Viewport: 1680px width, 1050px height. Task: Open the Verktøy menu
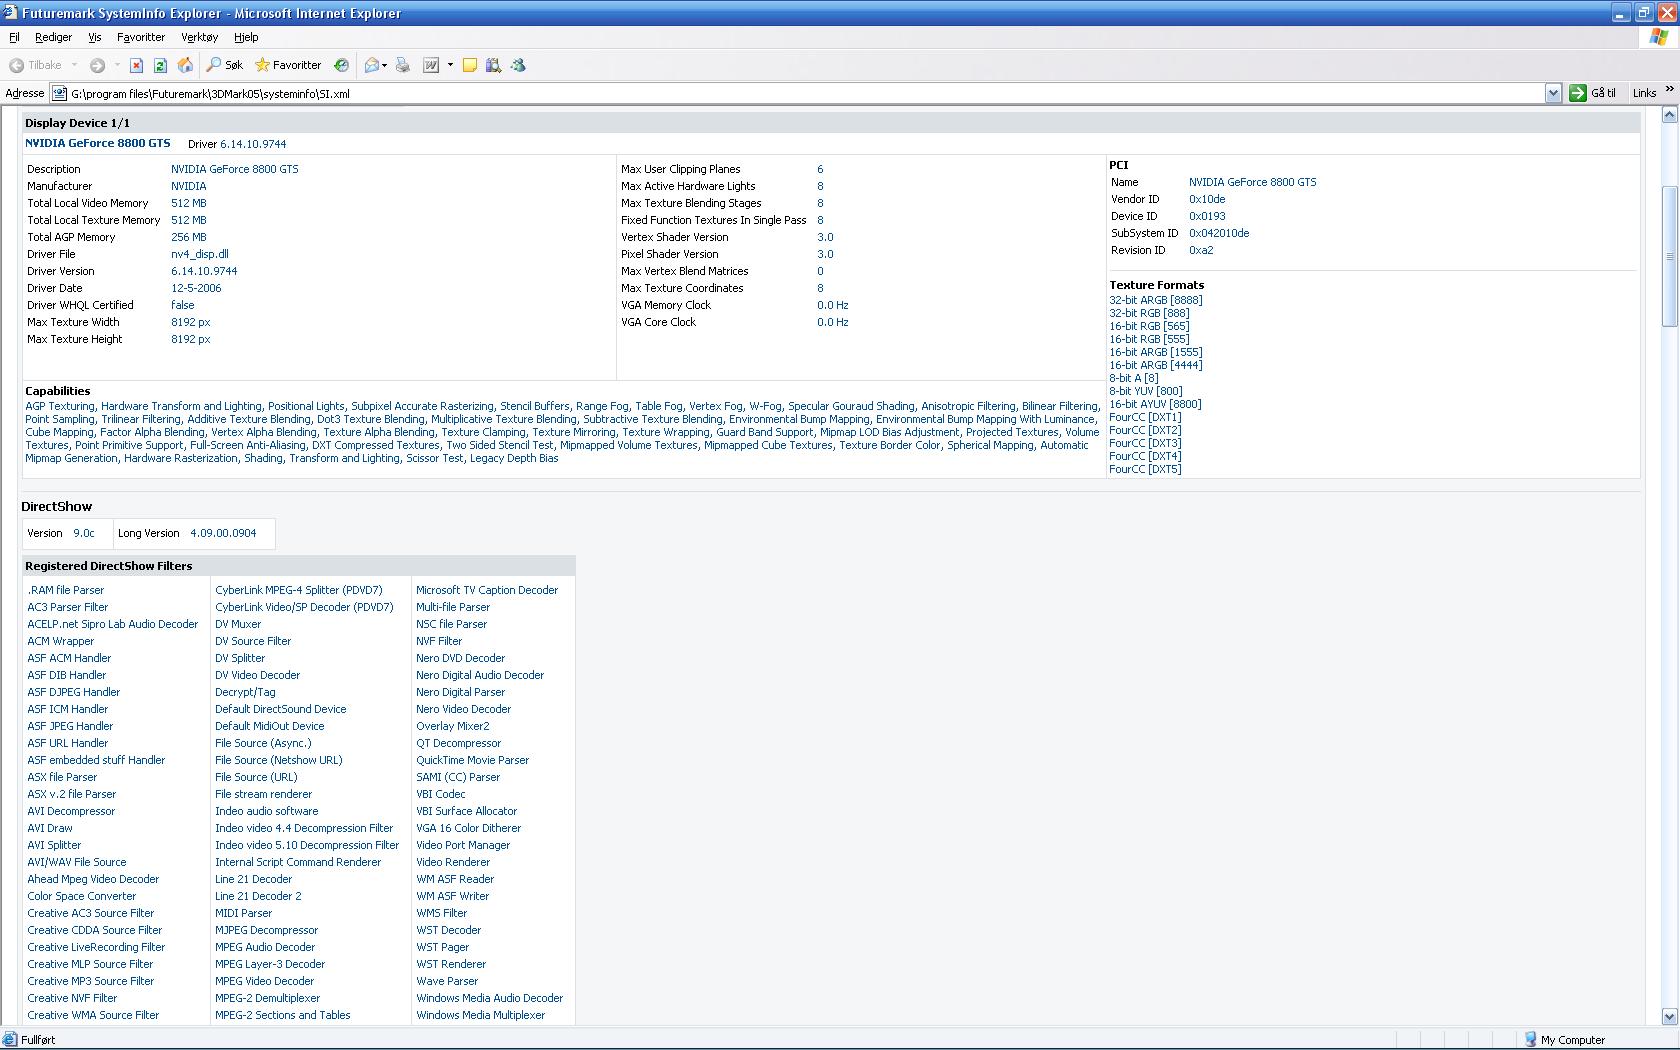coord(199,37)
